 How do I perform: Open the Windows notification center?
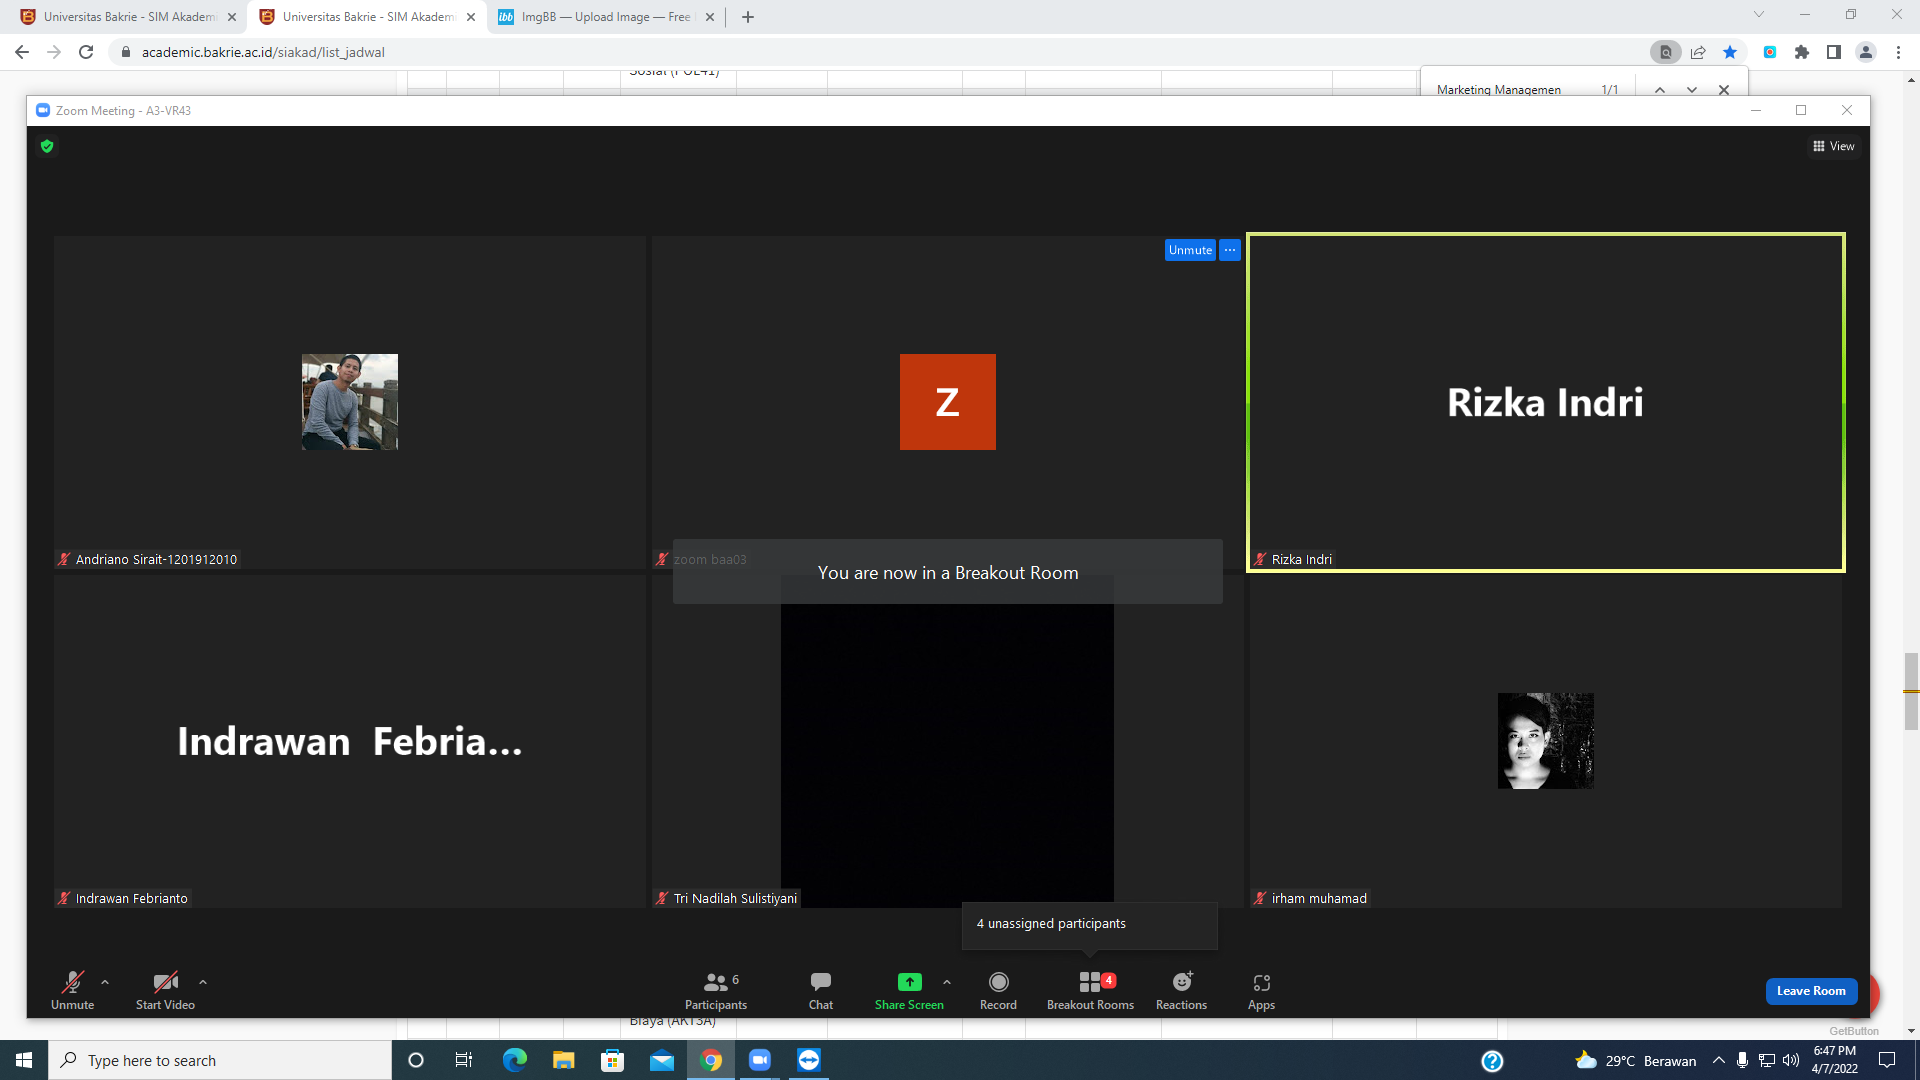coord(1887,1060)
